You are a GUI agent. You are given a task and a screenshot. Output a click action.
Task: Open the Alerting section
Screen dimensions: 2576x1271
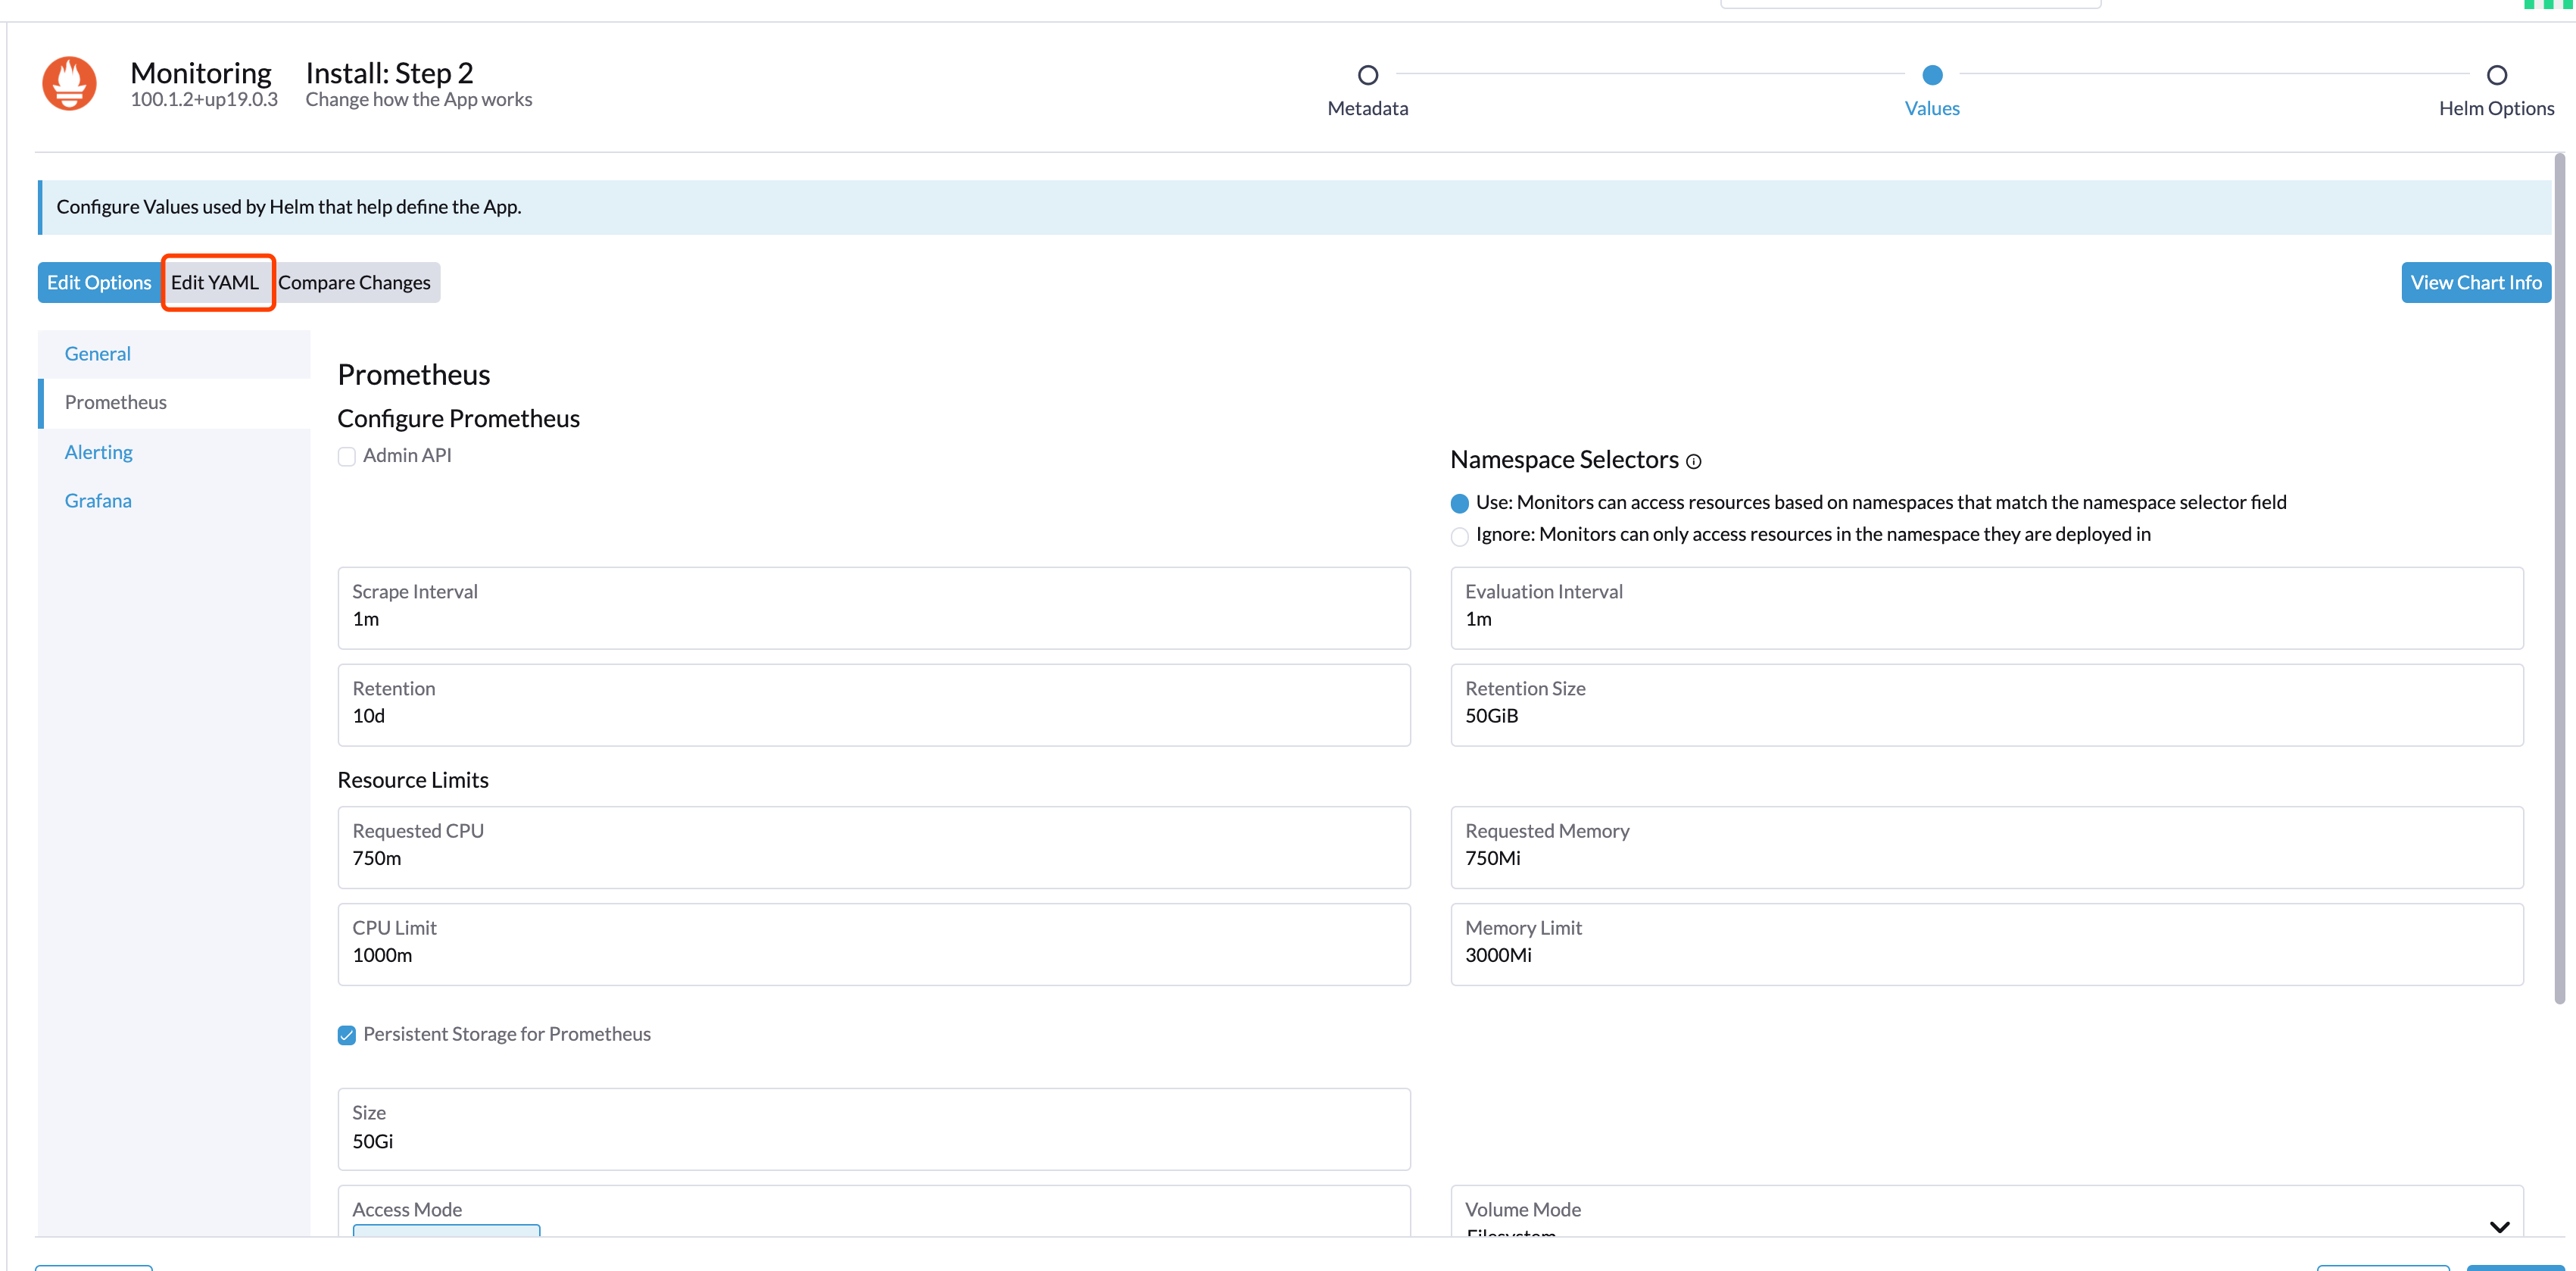click(x=98, y=452)
